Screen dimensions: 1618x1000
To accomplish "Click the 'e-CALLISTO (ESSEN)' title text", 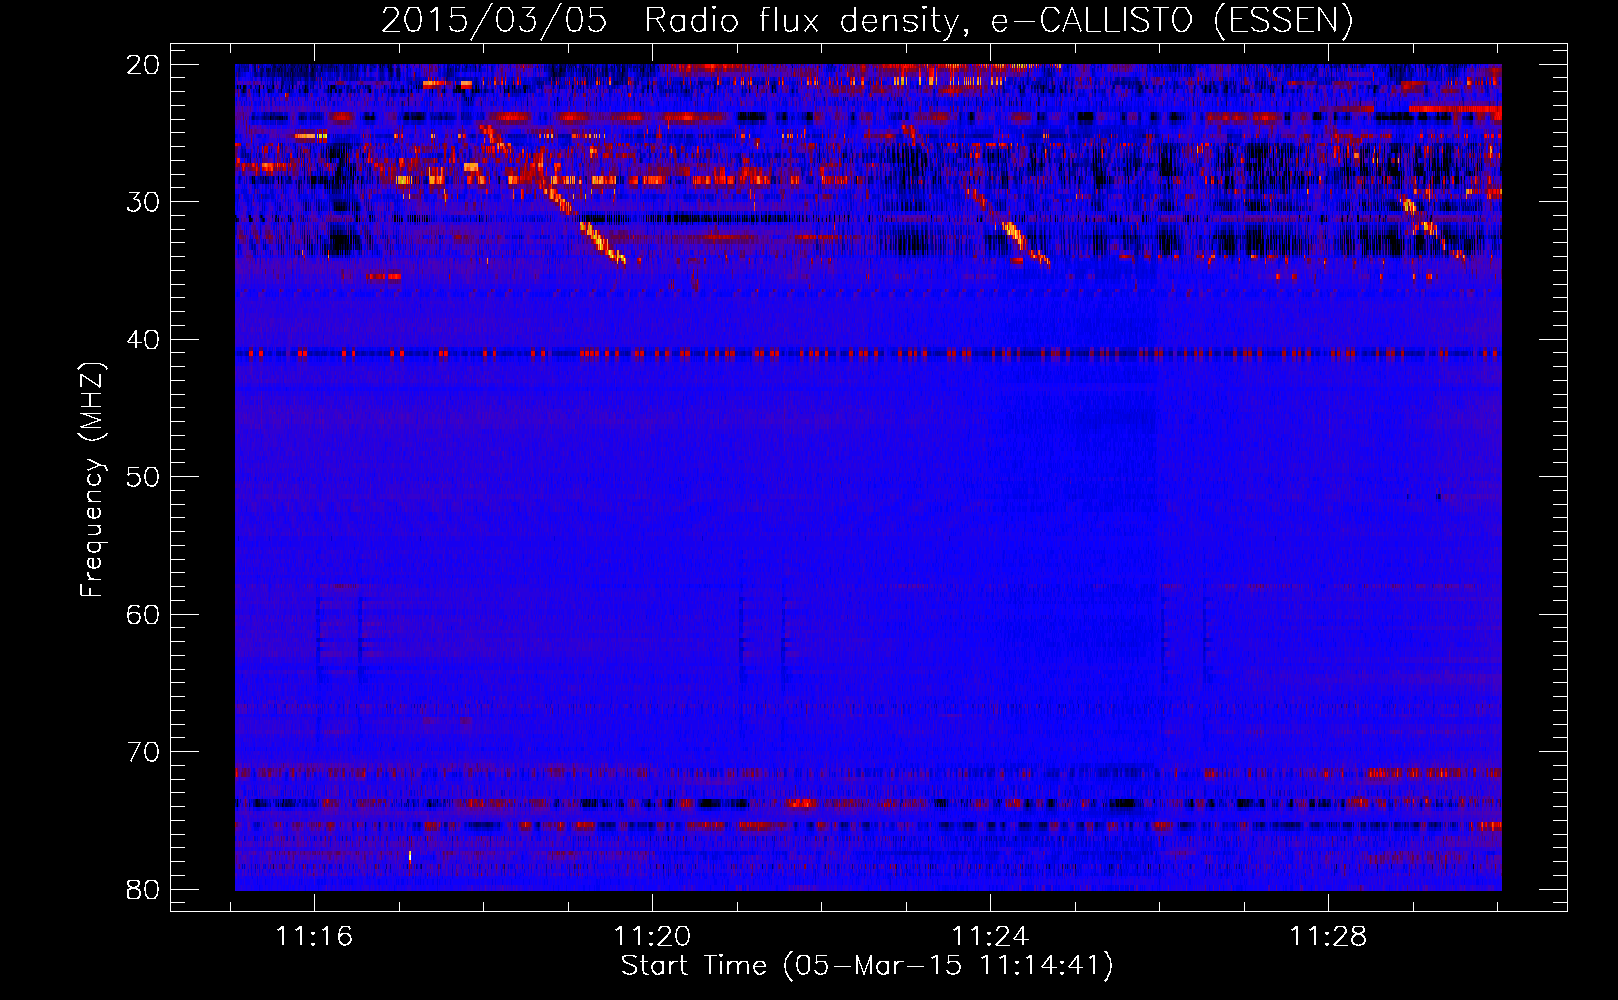I will coord(1172,20).
